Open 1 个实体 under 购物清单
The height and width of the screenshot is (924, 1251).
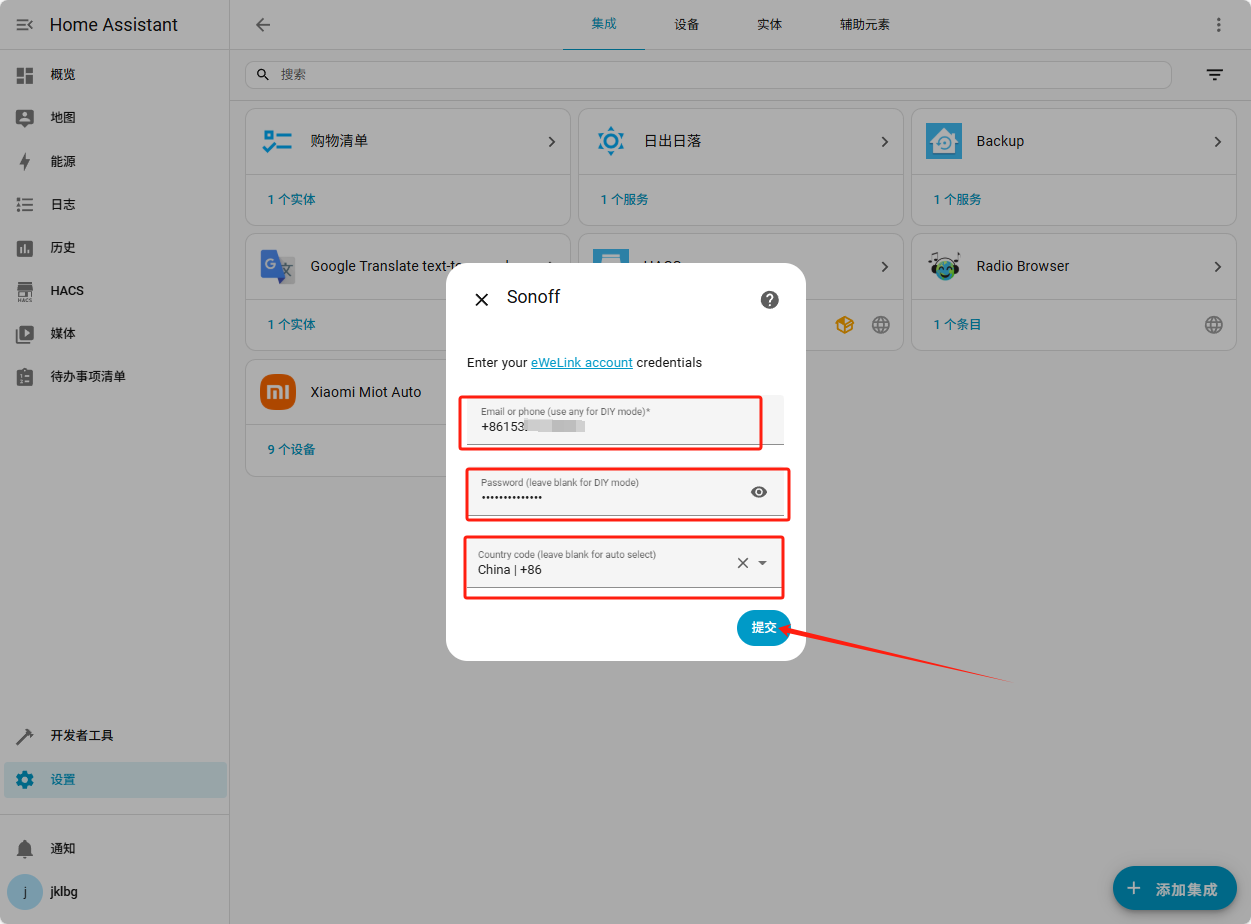point(291,200)
